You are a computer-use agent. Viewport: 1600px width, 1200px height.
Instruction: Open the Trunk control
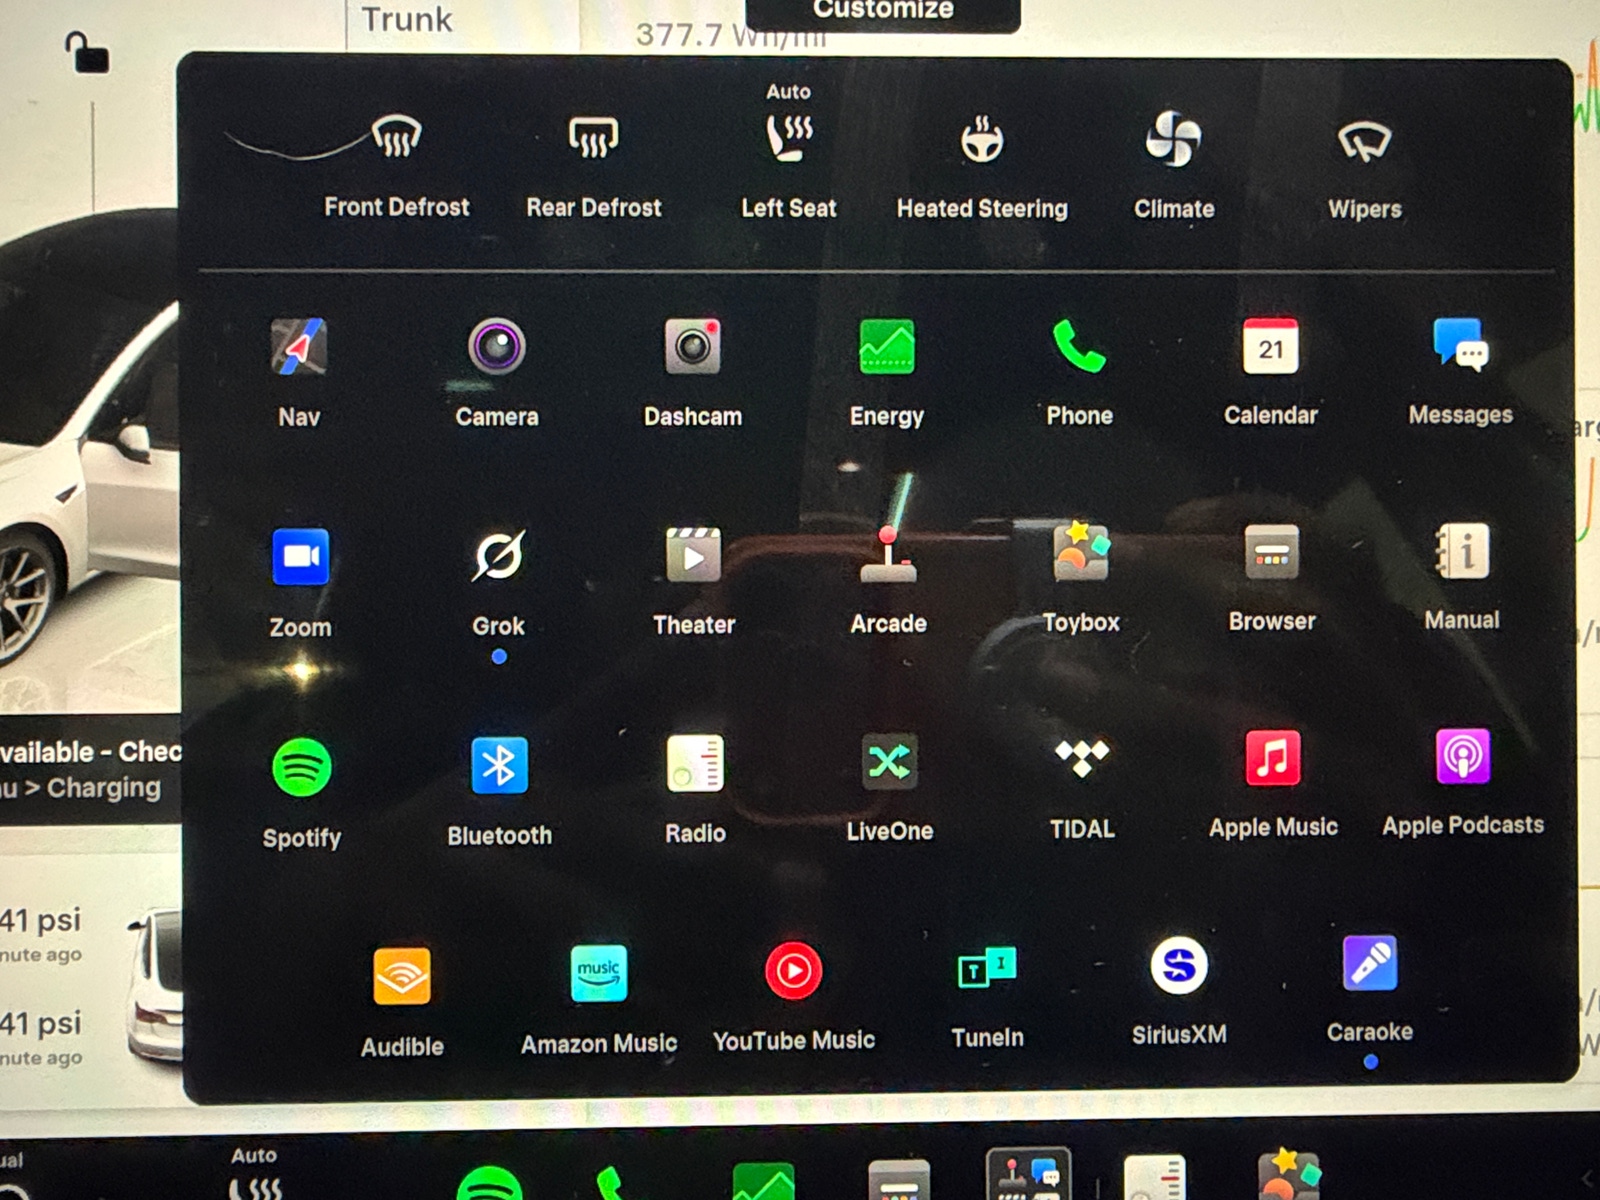pos(407,19)
